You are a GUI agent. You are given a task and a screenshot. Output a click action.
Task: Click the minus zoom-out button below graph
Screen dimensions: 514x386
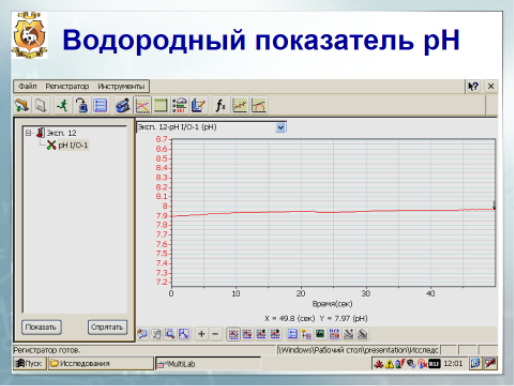[215, 334]
